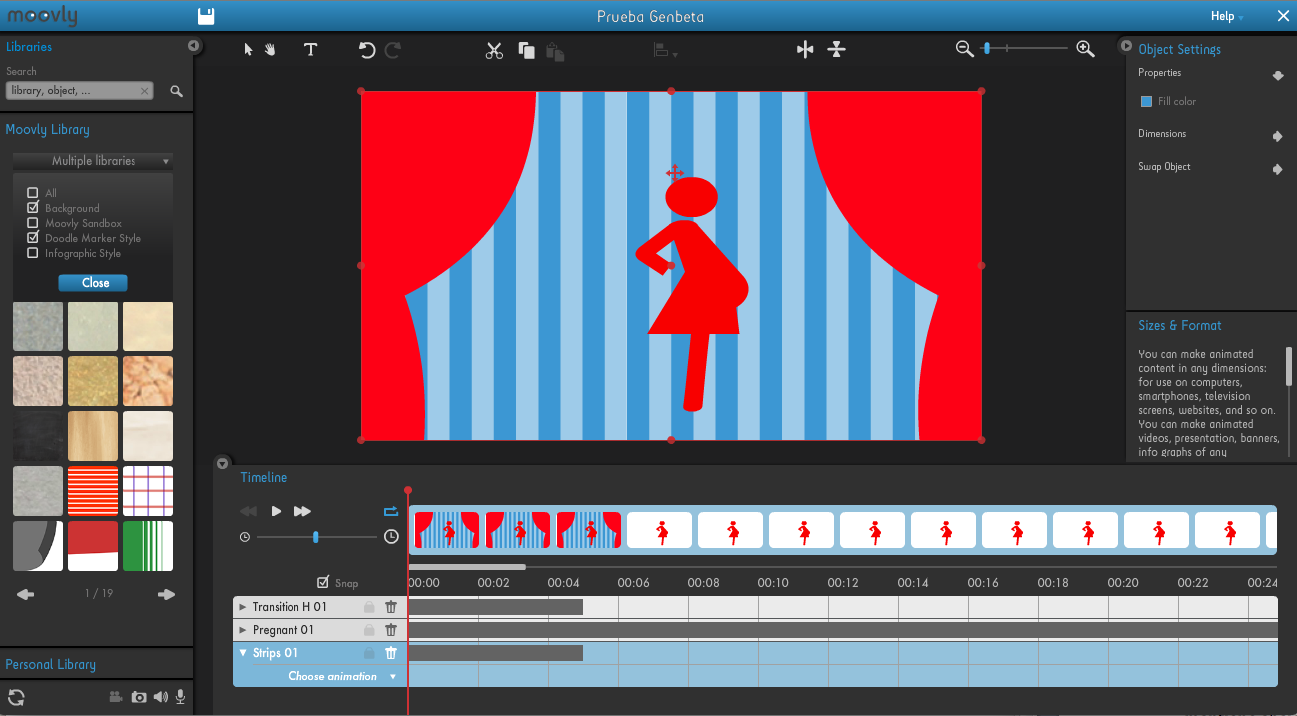Click the Close button under library checkboxes
The image size is (1297, 716).
point(93,282)
